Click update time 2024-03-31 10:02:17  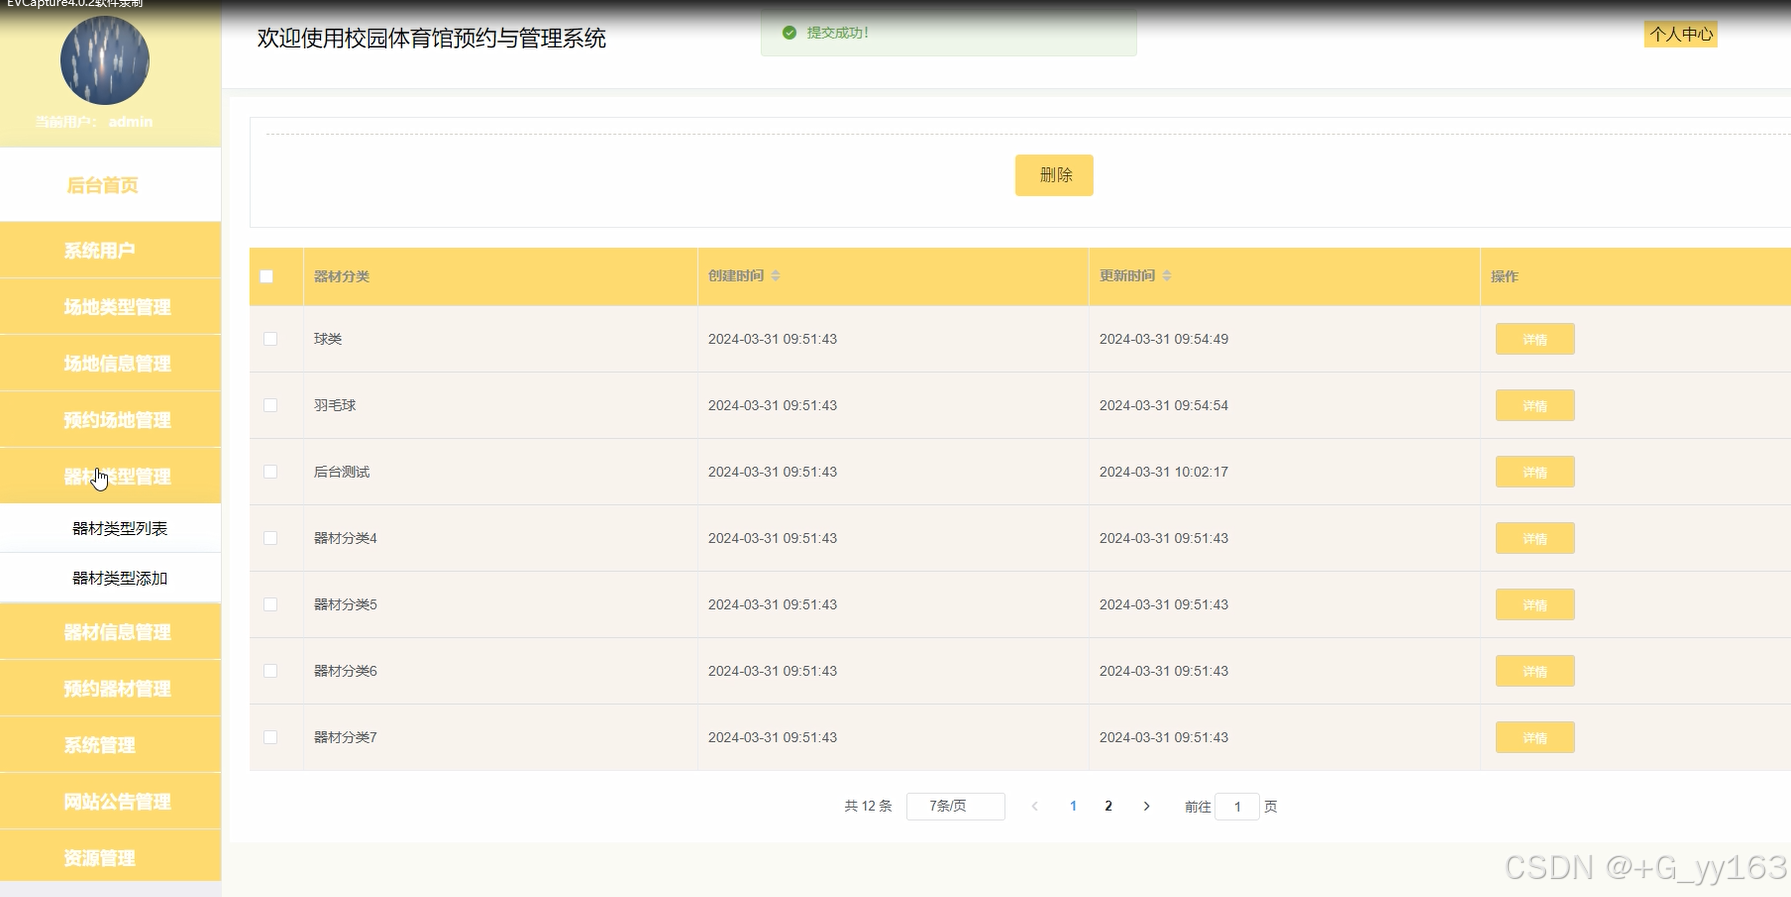(x=1164, y=472)
